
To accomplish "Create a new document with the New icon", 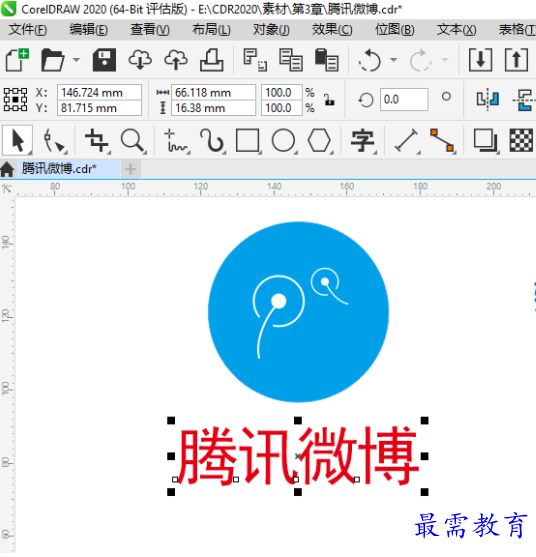I will pyautogui.click(x=17, y=60).
